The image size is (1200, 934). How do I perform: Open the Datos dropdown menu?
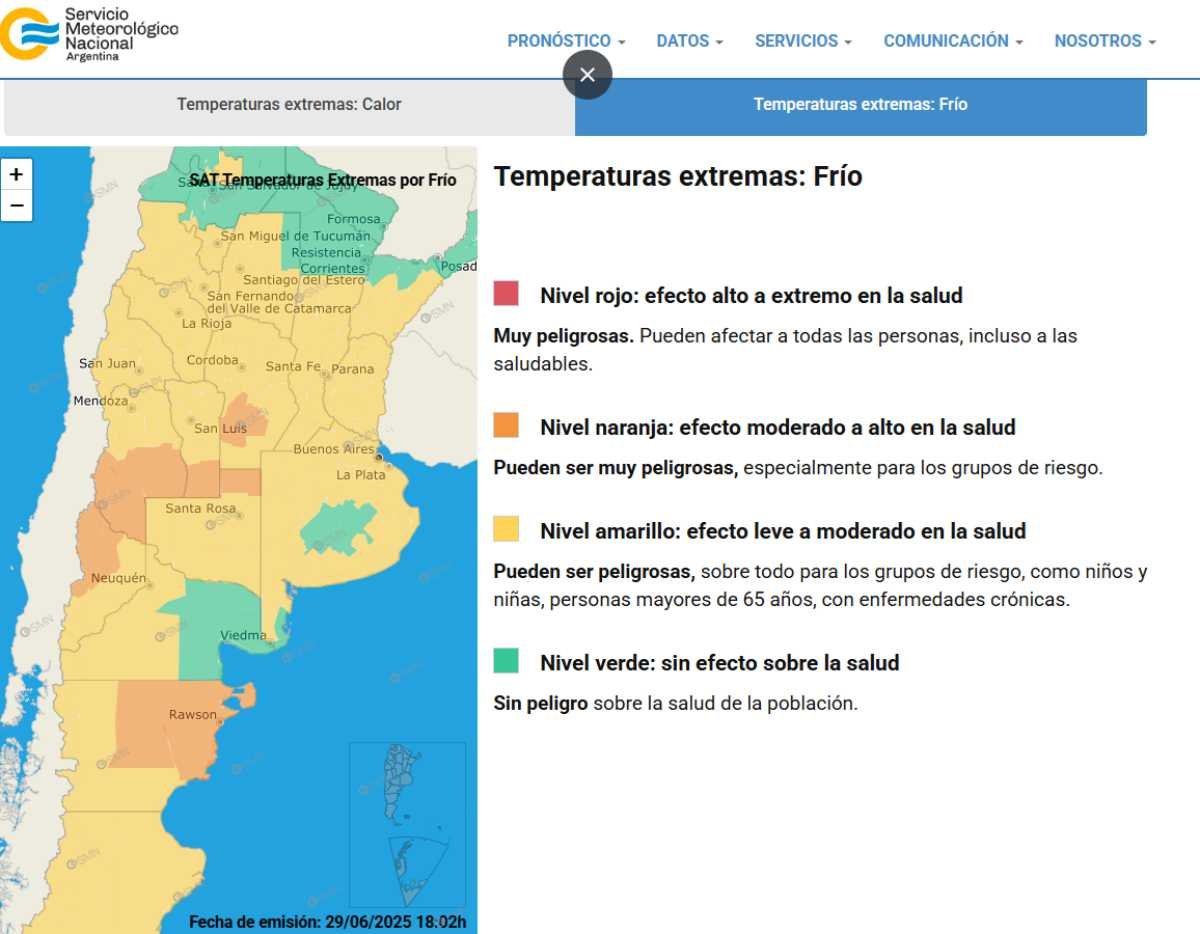coord(690,41)
